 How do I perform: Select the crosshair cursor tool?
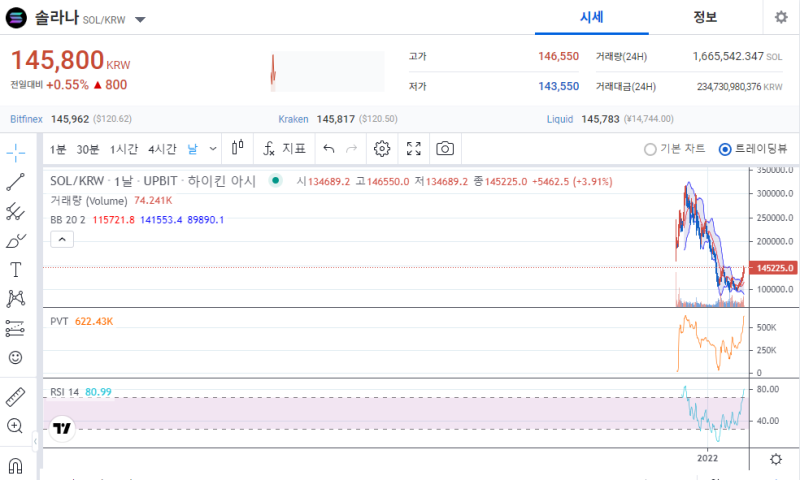pos(16,153)
